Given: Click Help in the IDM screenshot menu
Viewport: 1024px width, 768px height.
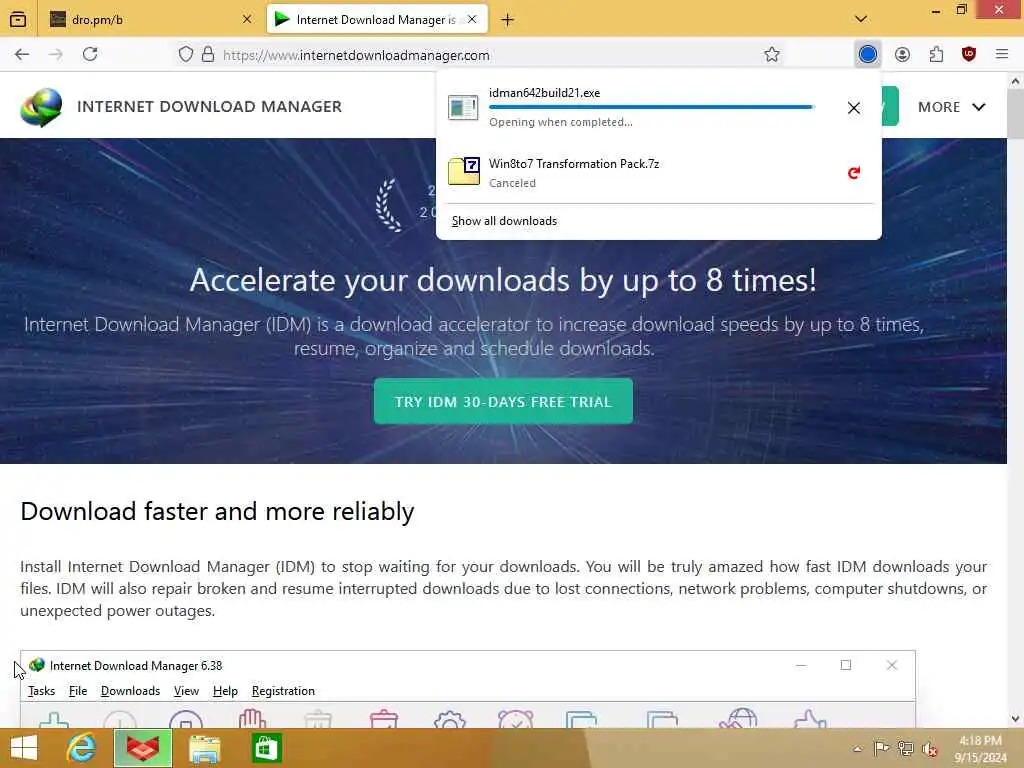Looking at the screenshot, I should pyautogui.click(x=225, y=691).
